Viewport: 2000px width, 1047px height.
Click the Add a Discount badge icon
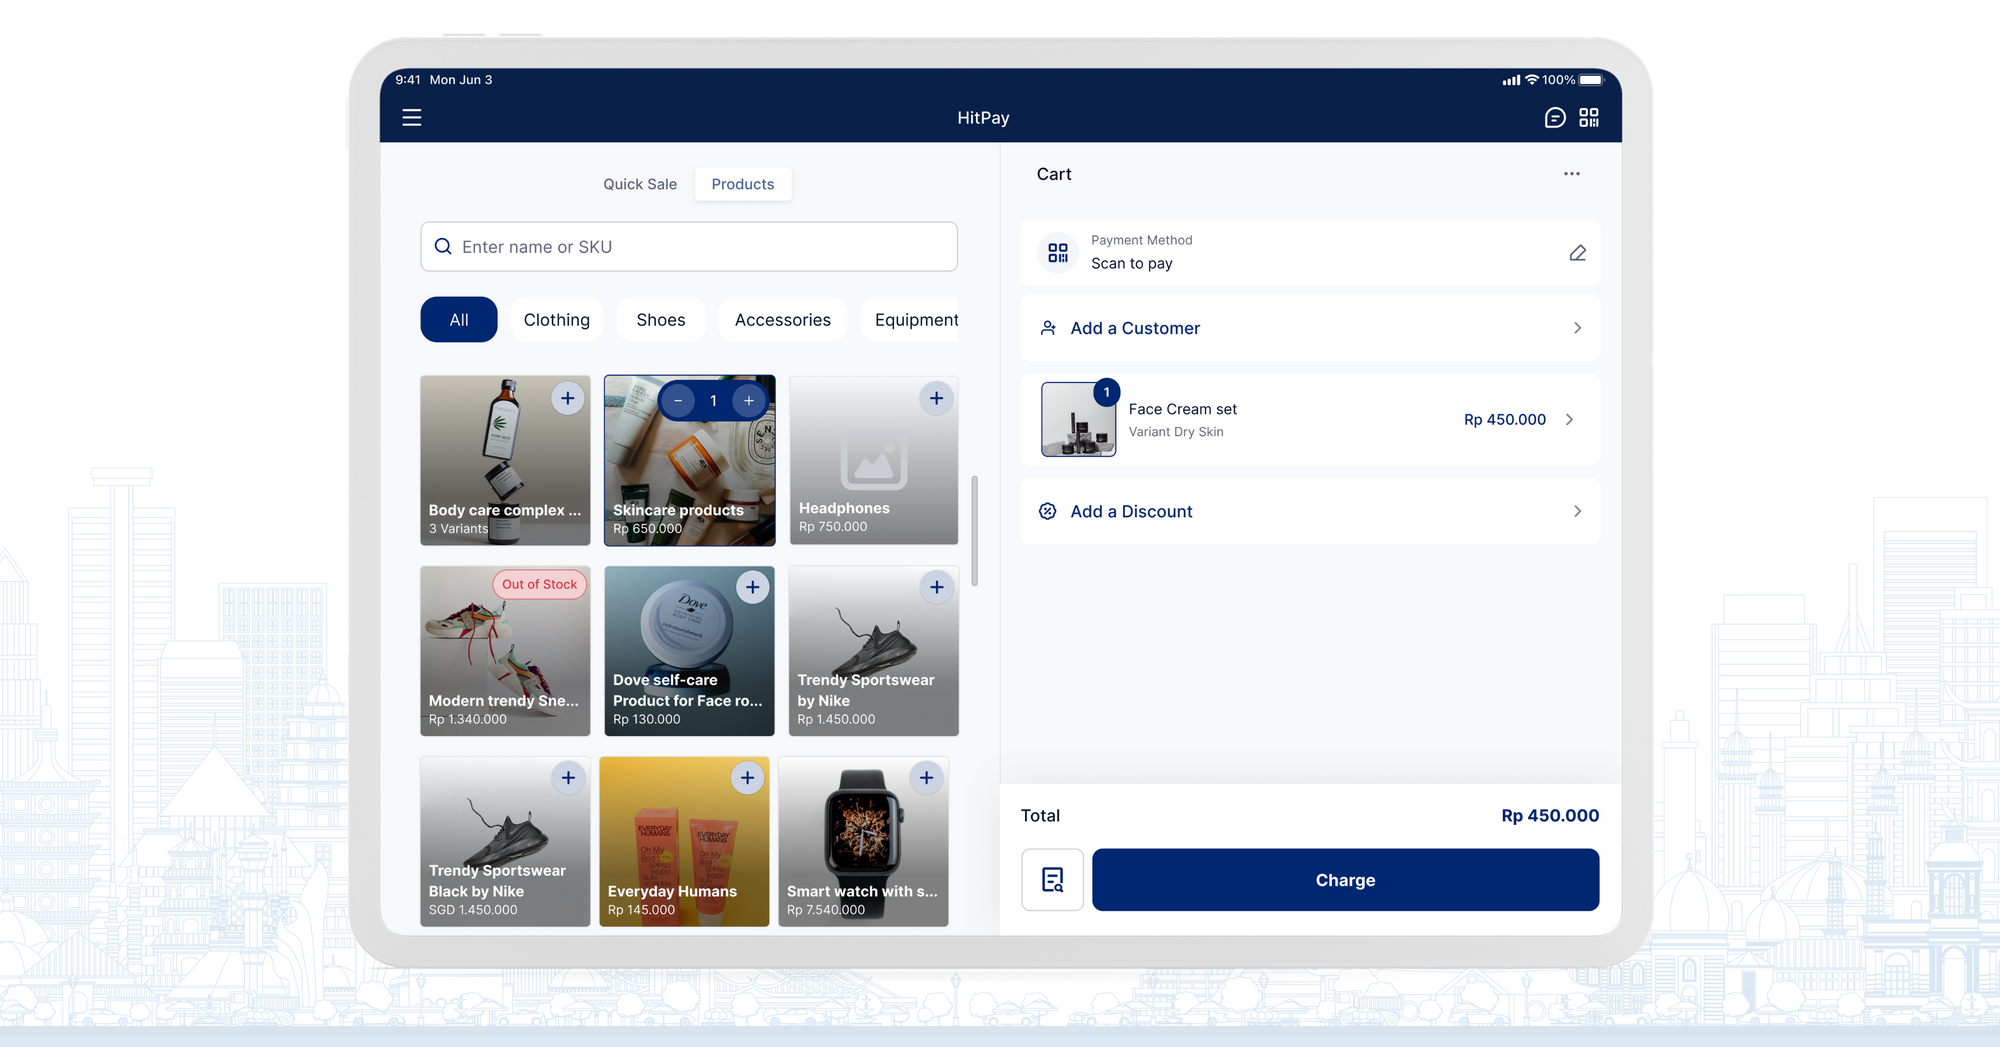point(1048,511)
